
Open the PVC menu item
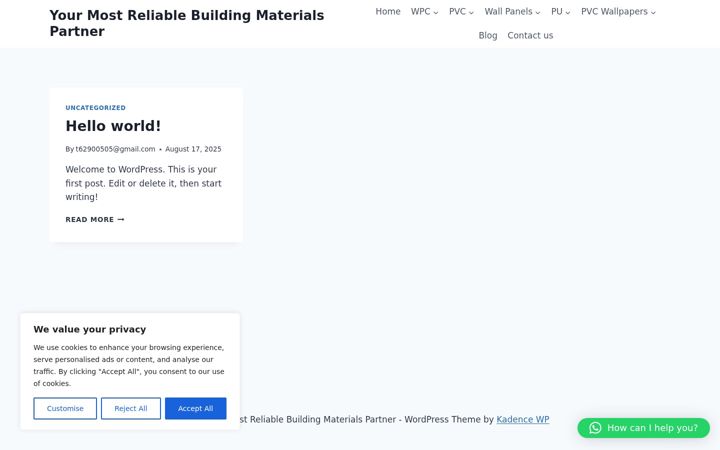457,11
